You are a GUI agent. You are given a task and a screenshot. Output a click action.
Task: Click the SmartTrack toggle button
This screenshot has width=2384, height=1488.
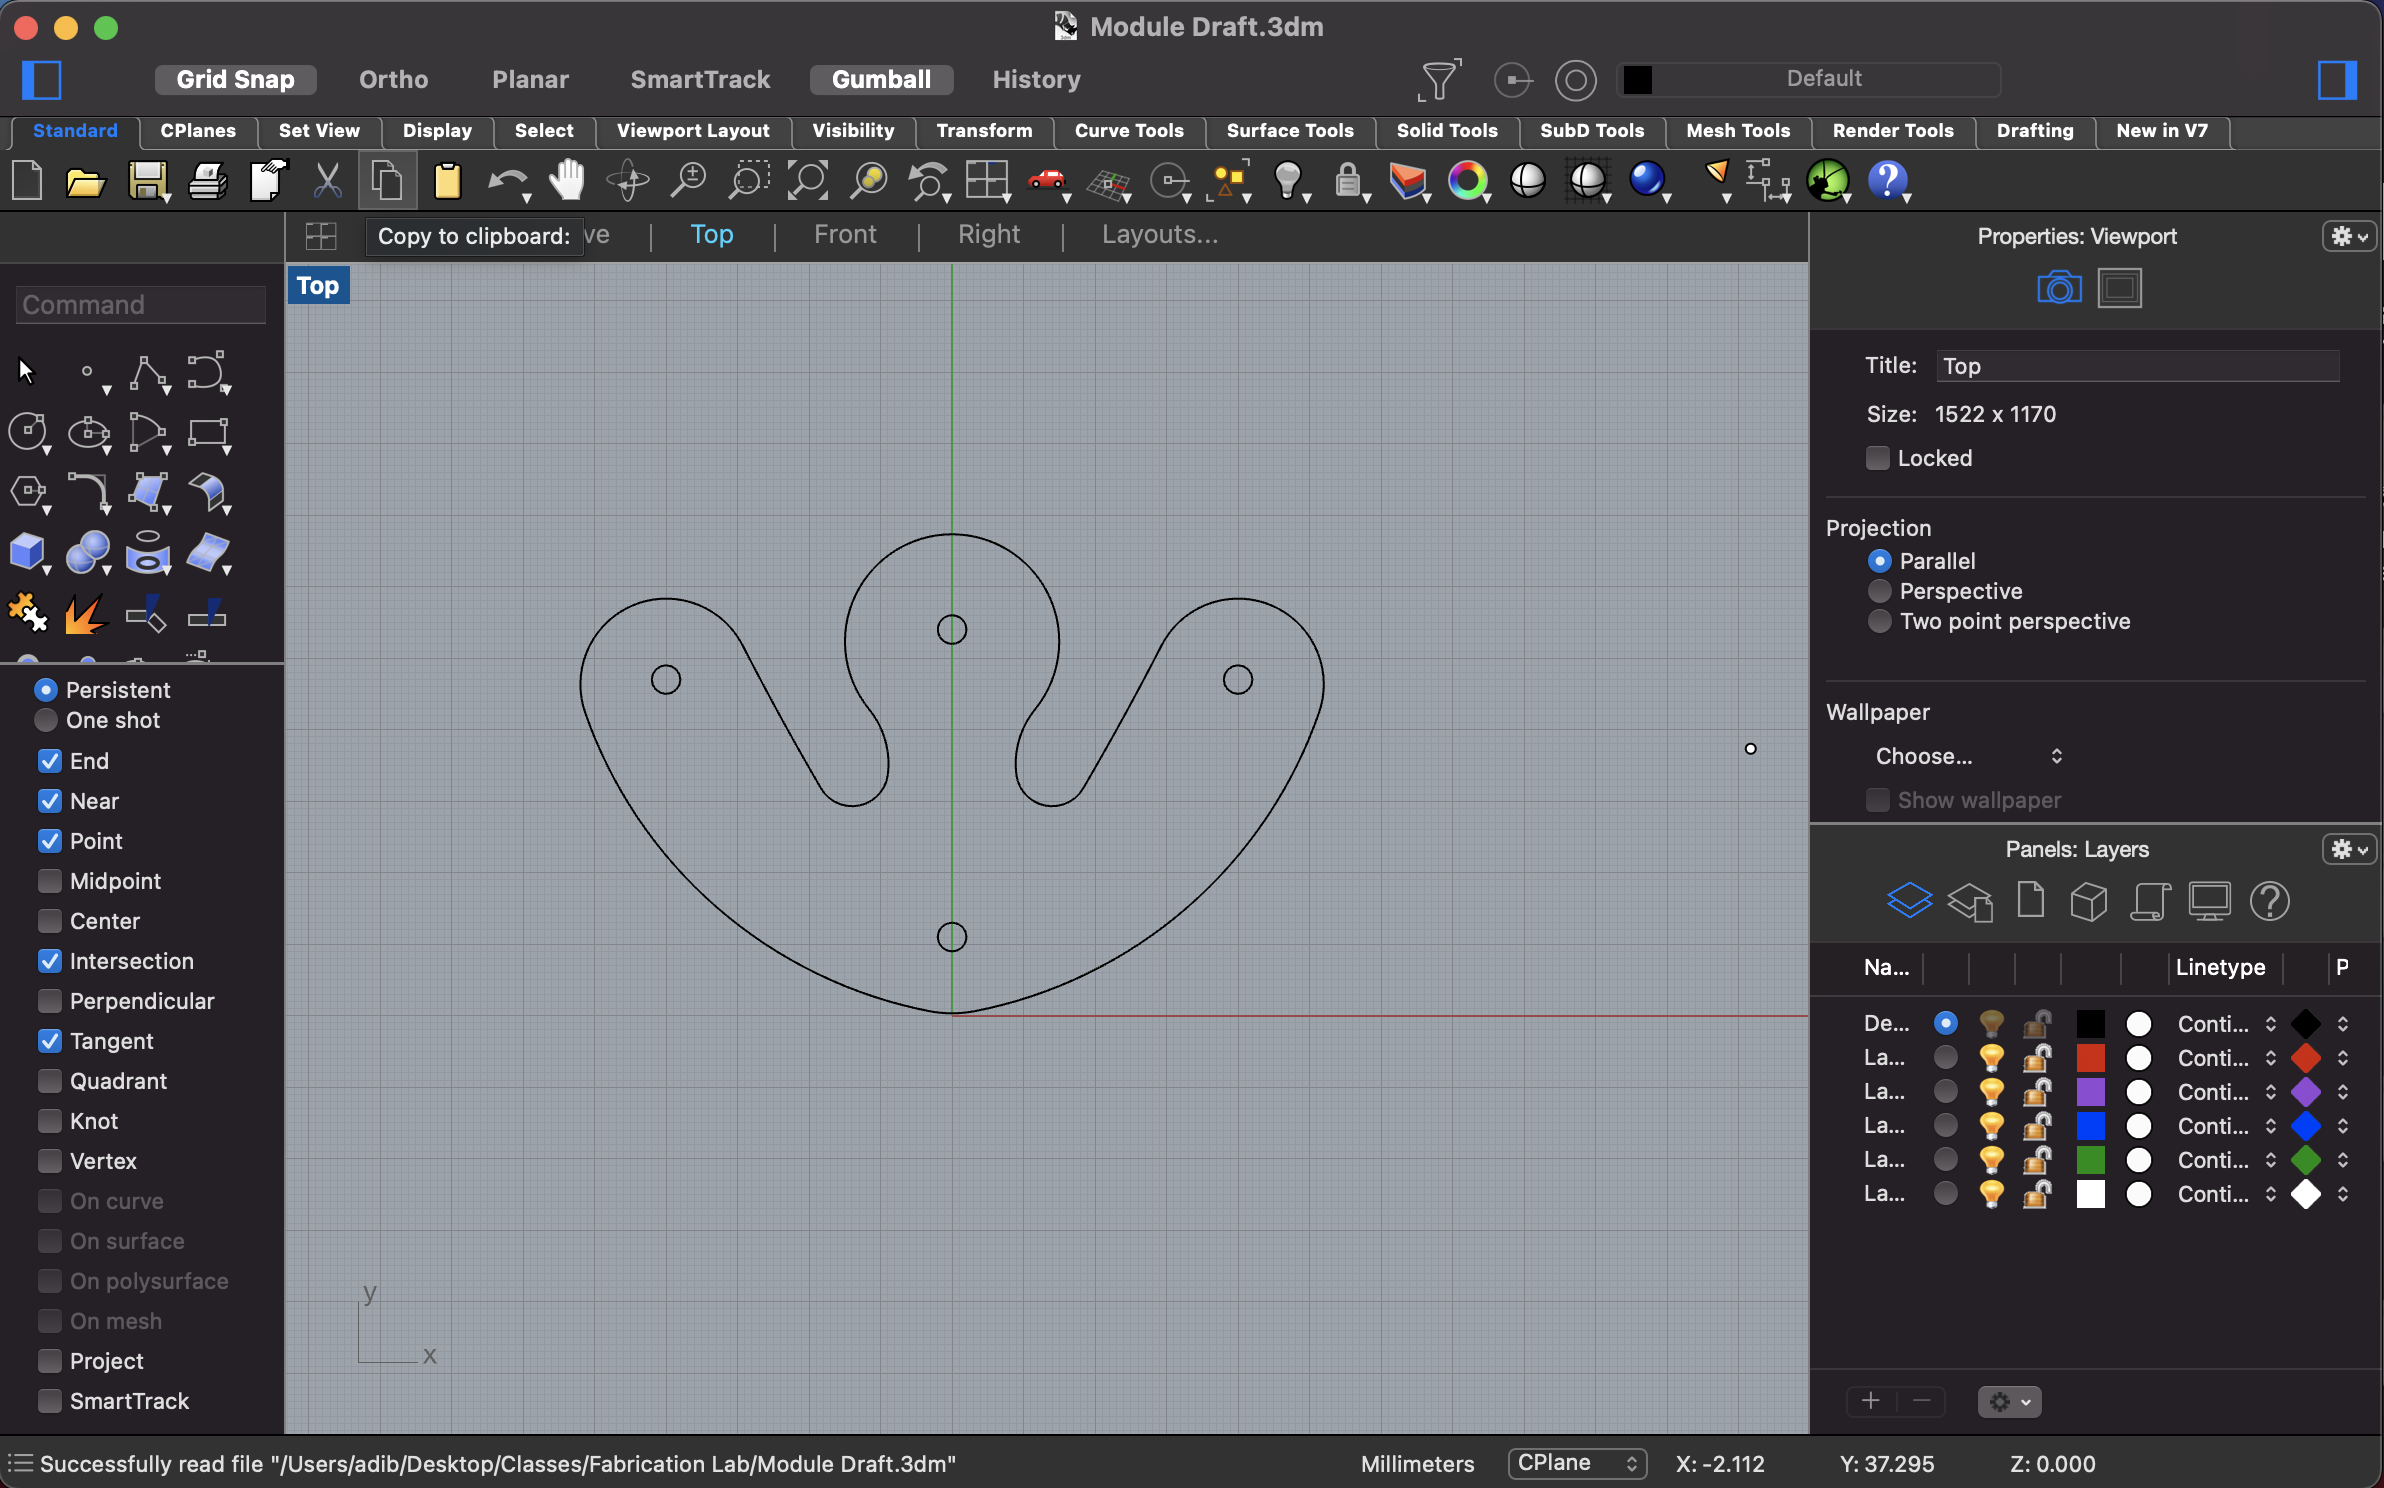coord(699,79)
